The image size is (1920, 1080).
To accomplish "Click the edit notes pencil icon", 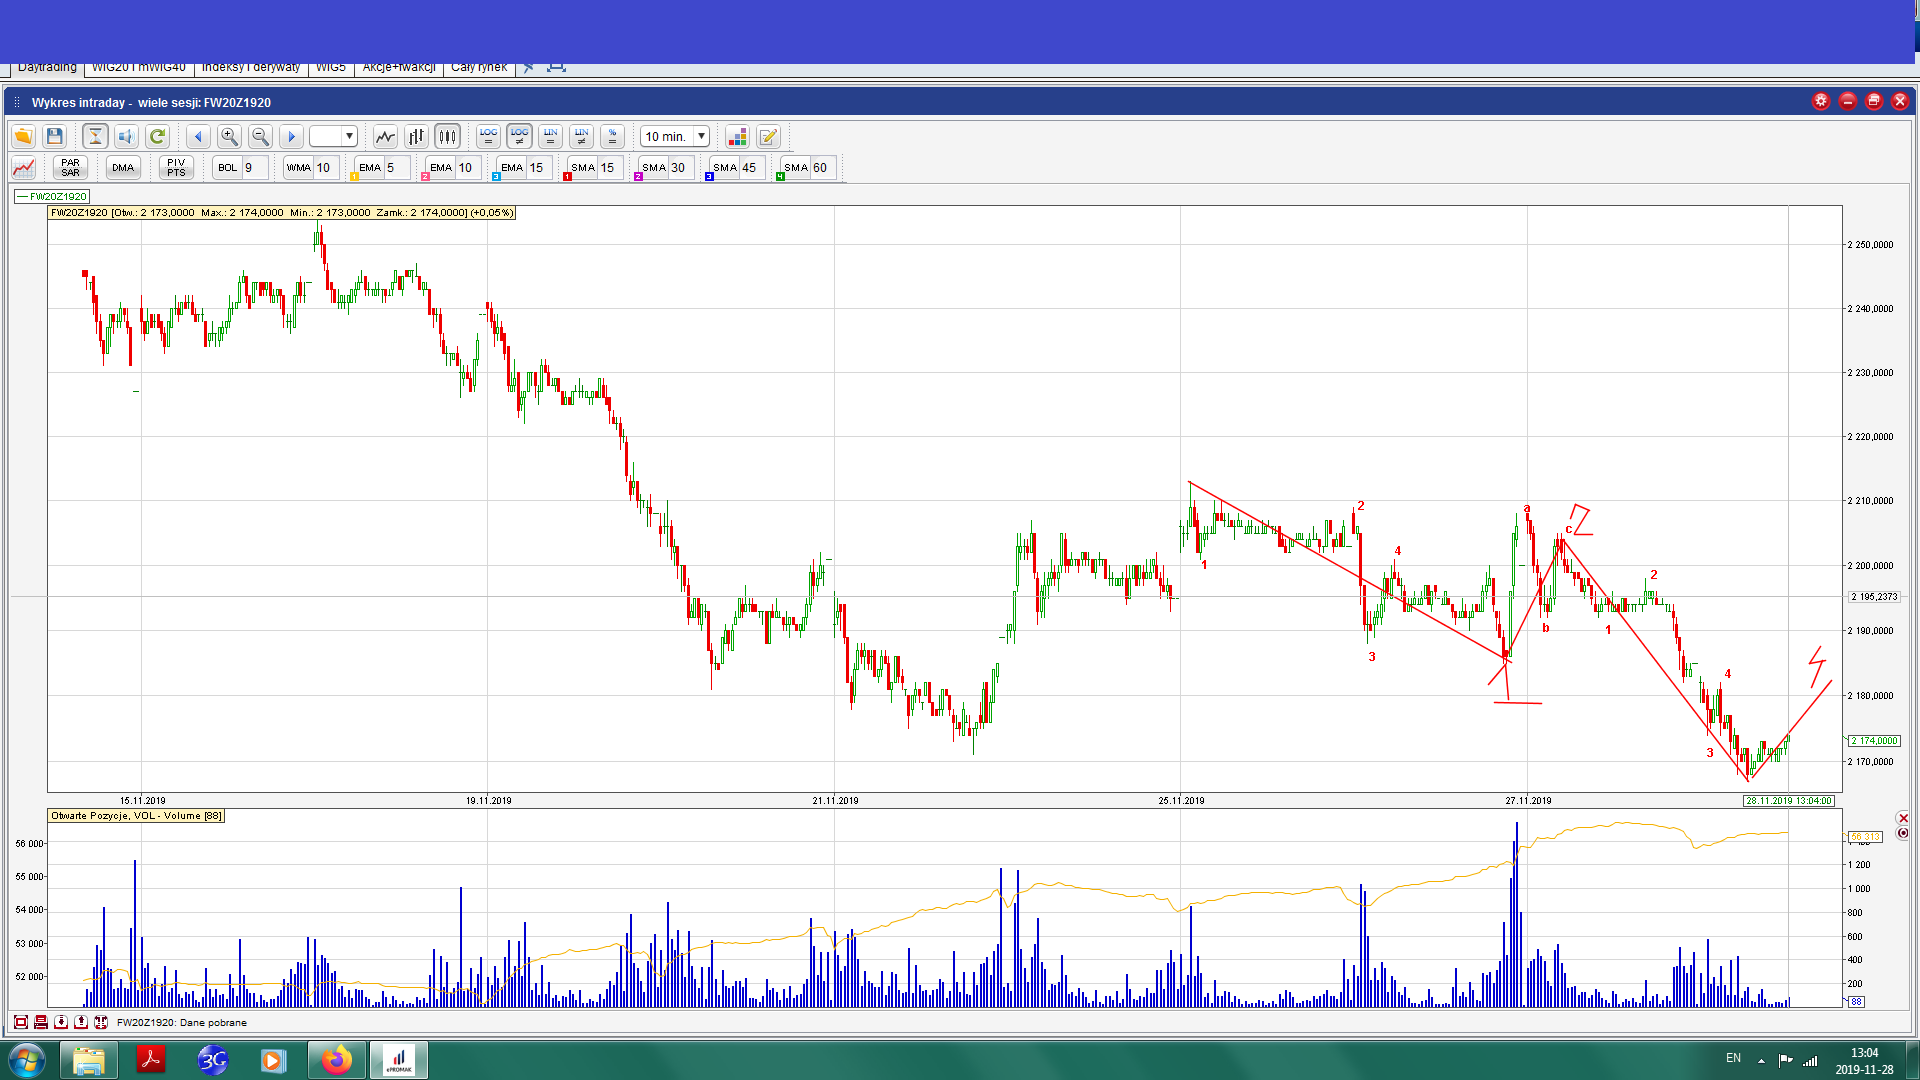I will 768,137.
